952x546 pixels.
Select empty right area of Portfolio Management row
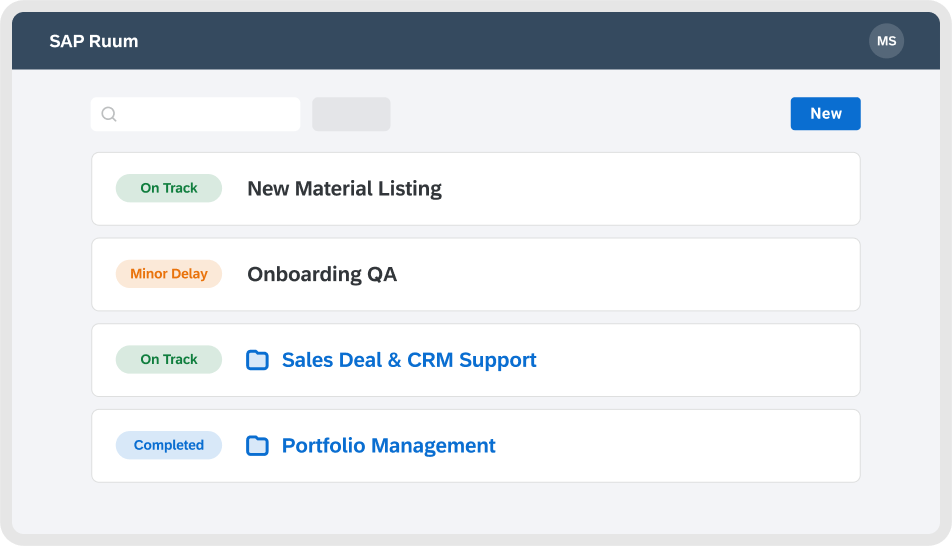pos(700,446)
